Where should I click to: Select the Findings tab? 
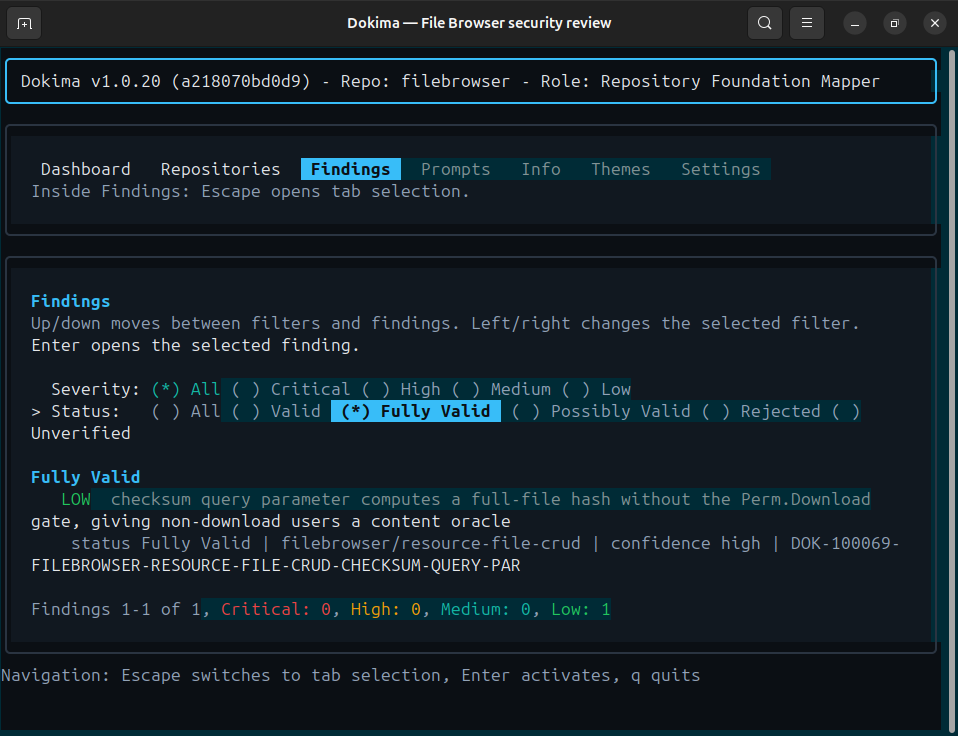coord(351,169)
